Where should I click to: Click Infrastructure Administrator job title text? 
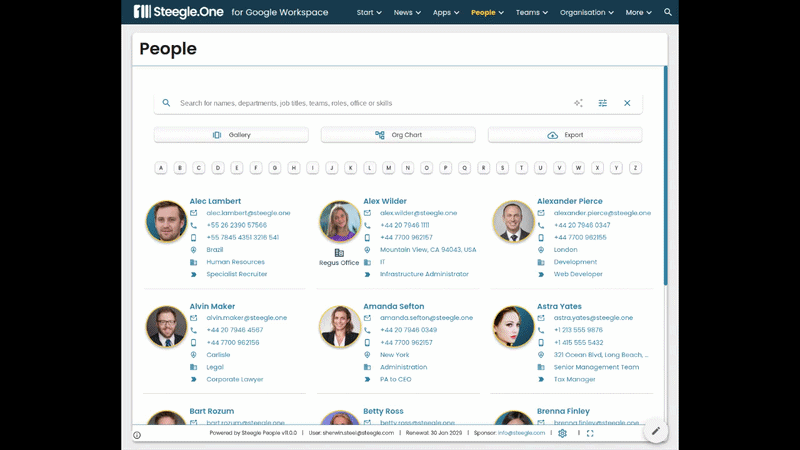click(424, 274)
